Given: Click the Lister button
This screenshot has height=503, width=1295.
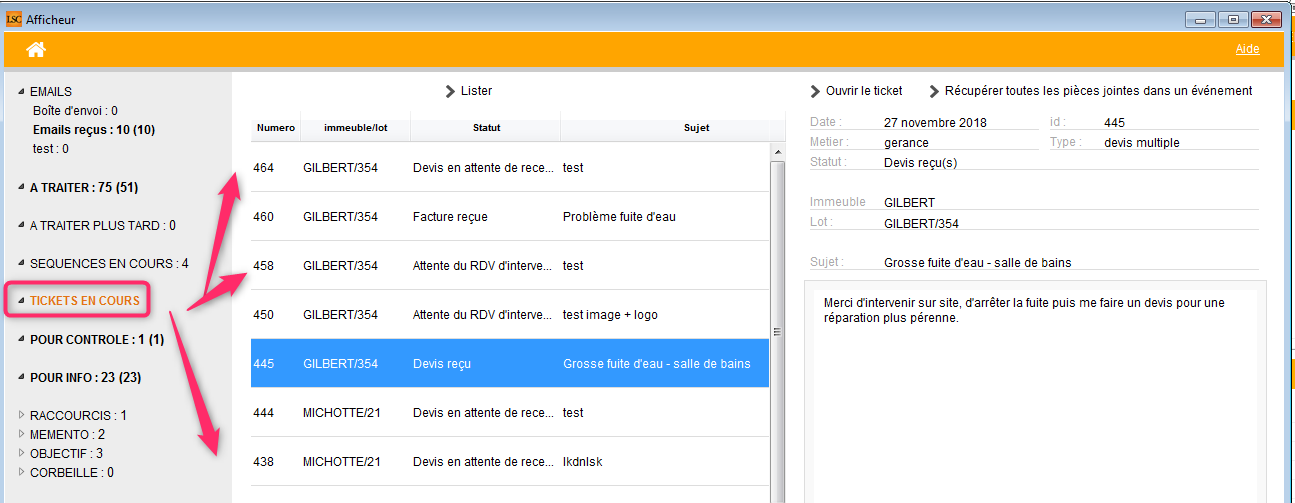Looking at the screenshot, I should pos(476,91).
